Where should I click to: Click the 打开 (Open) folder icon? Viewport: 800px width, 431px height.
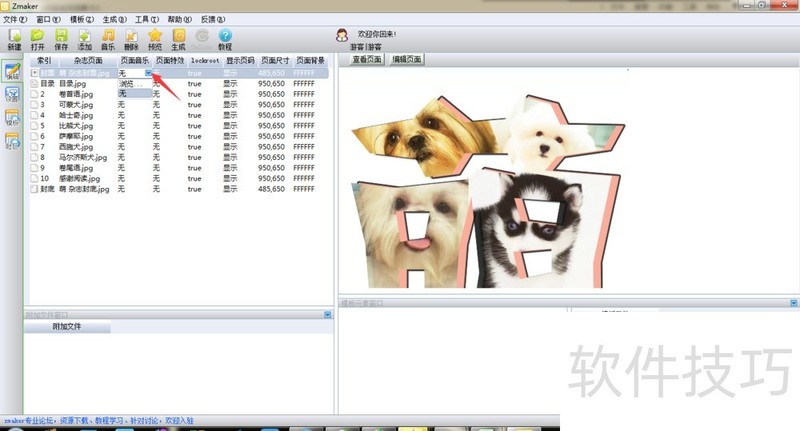coord(37,37)
